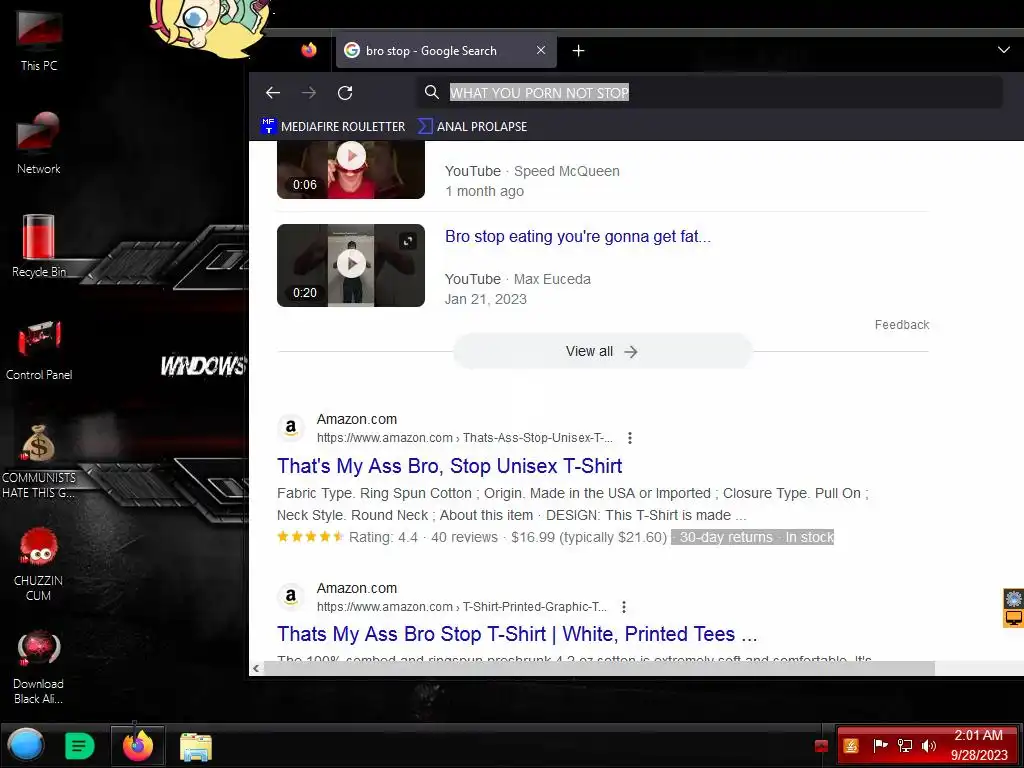Click the orange Java tray icon
Viewport: 1024px width, 768px height.
[850, 745]
